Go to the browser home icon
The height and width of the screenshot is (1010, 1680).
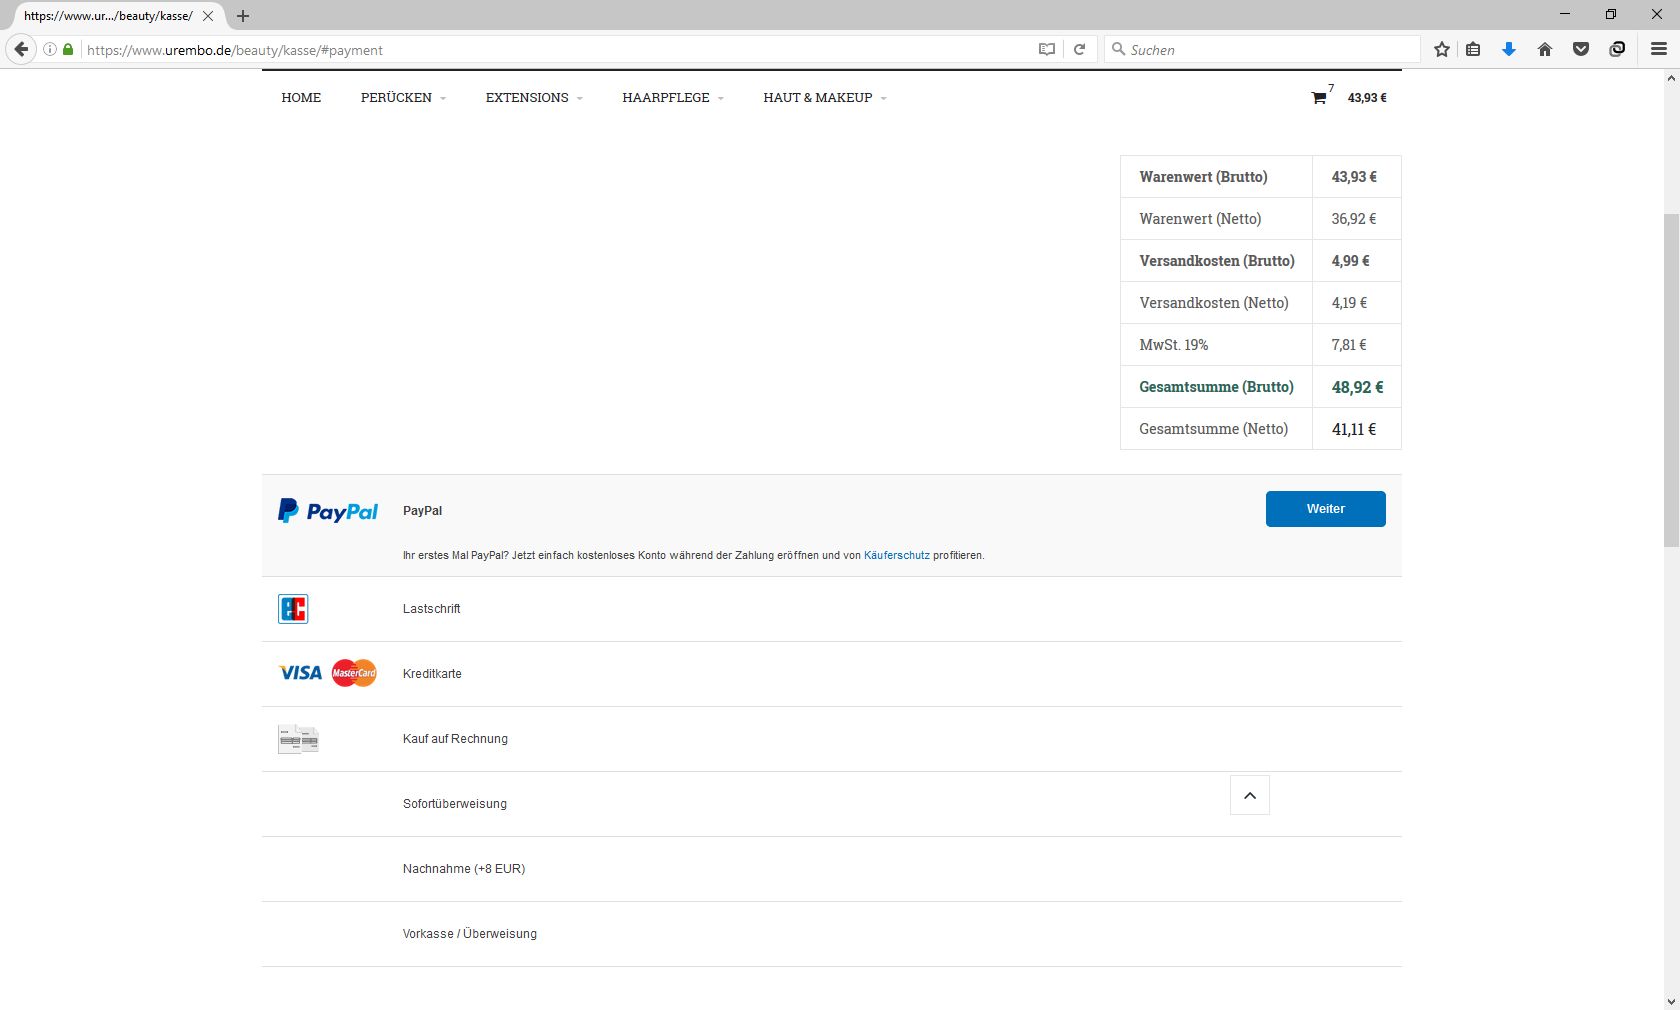[x=1545, y=49]
